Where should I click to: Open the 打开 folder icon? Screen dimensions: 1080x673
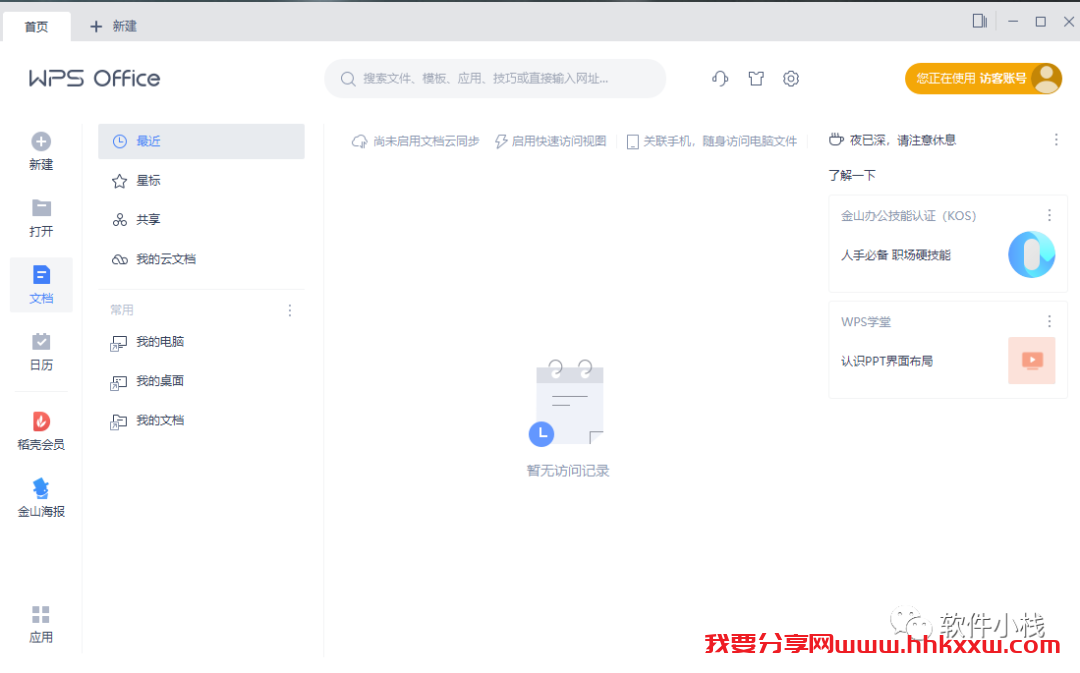pos(41,207)
